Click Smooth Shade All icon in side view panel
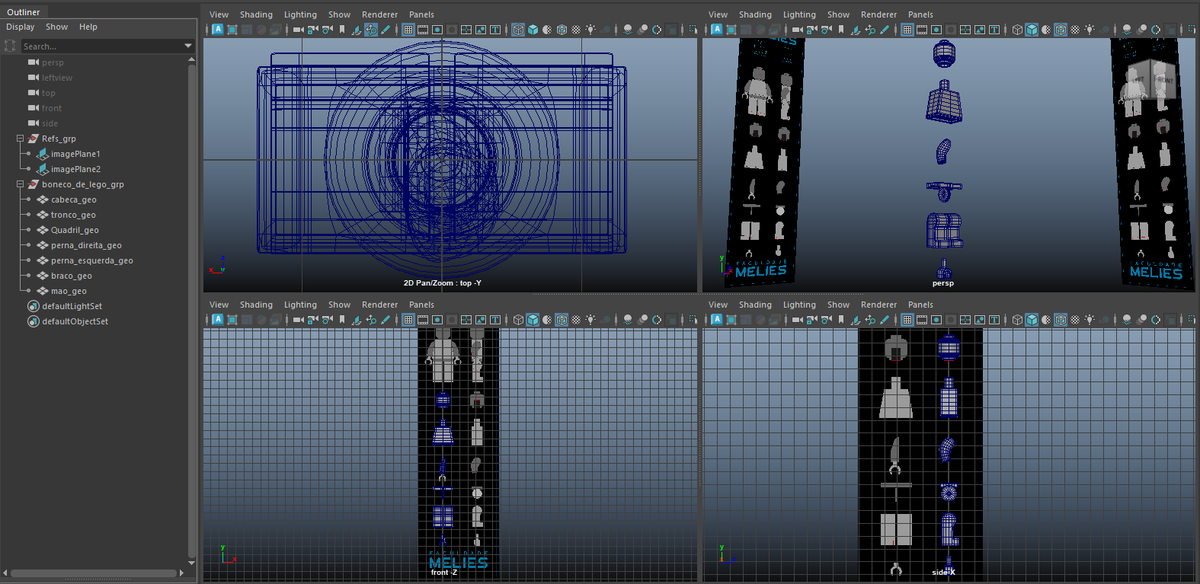Image resolution: width=1200 pixels, height=584 pixels. point(1032,320)
